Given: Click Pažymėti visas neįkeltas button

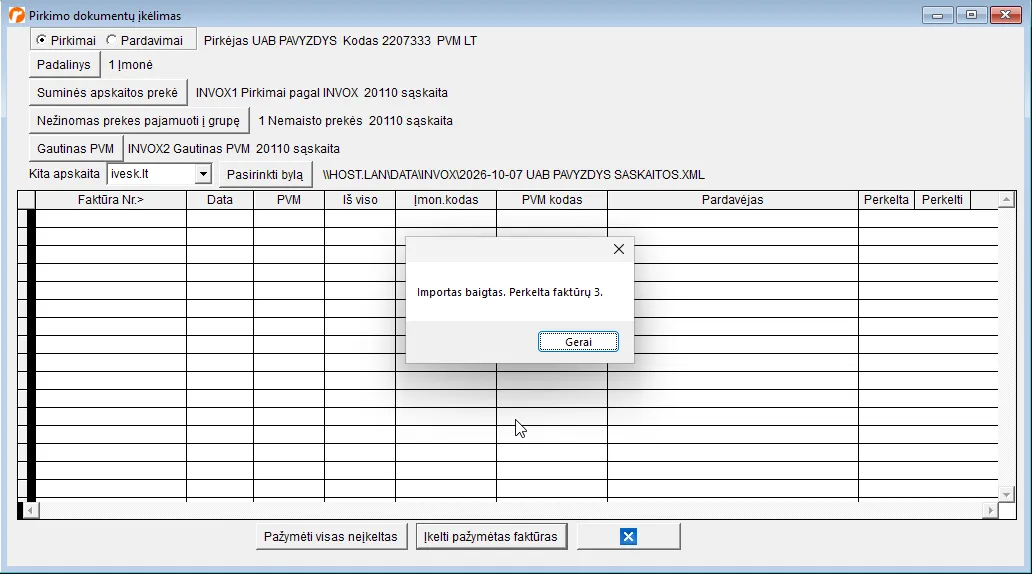Looking at the screenshot, I should point(331,536).
